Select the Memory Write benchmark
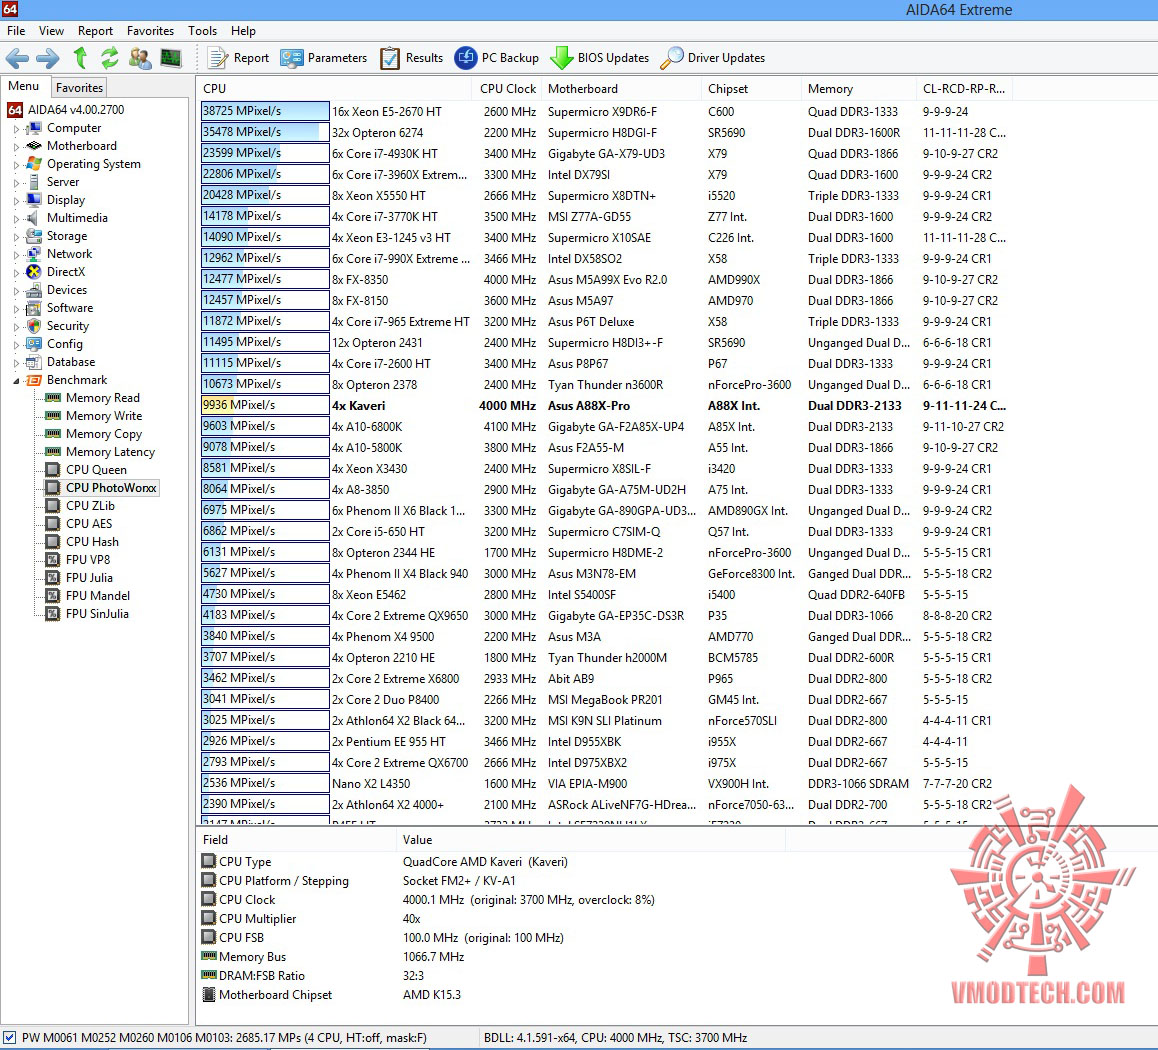The image size is (1158, 1050). click(103, 416)
